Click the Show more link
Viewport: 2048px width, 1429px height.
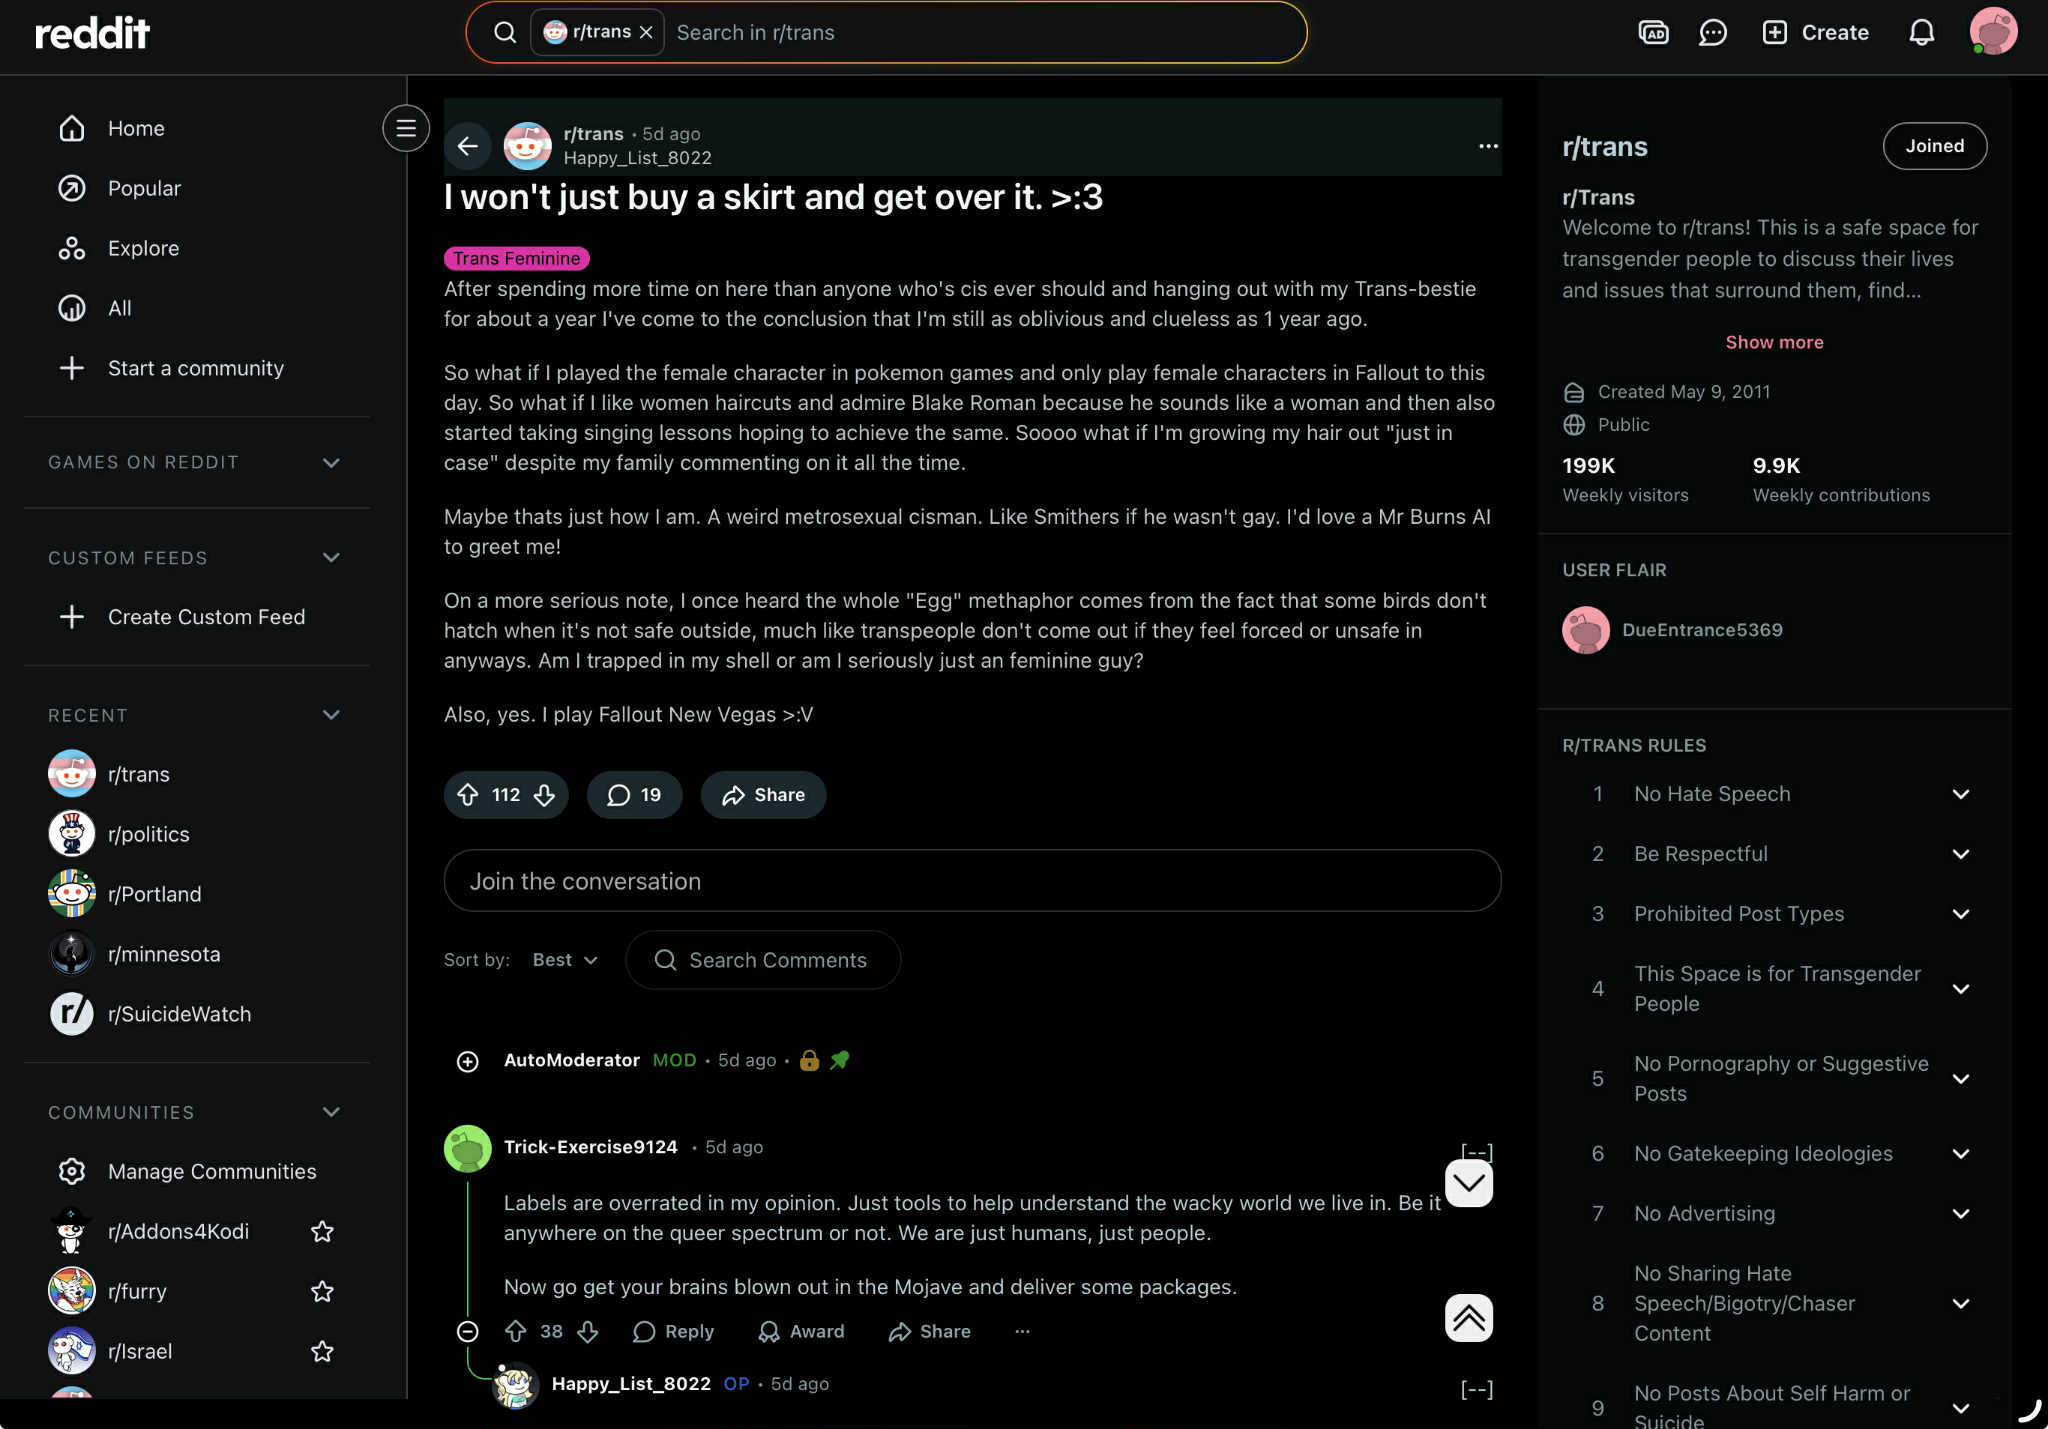[x=1774, y=342]
